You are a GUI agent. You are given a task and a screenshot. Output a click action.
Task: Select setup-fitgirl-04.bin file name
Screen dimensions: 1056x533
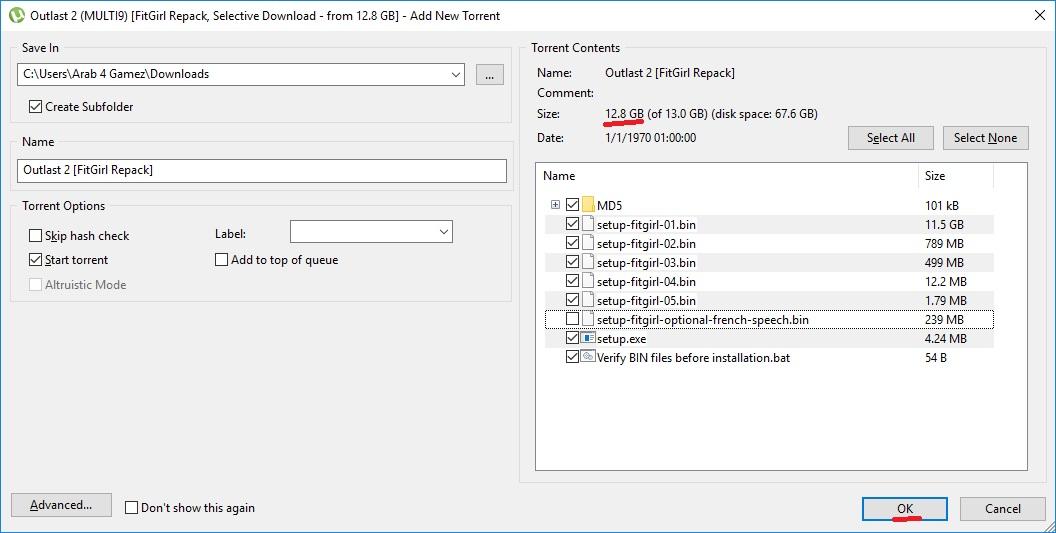[646, 281]
